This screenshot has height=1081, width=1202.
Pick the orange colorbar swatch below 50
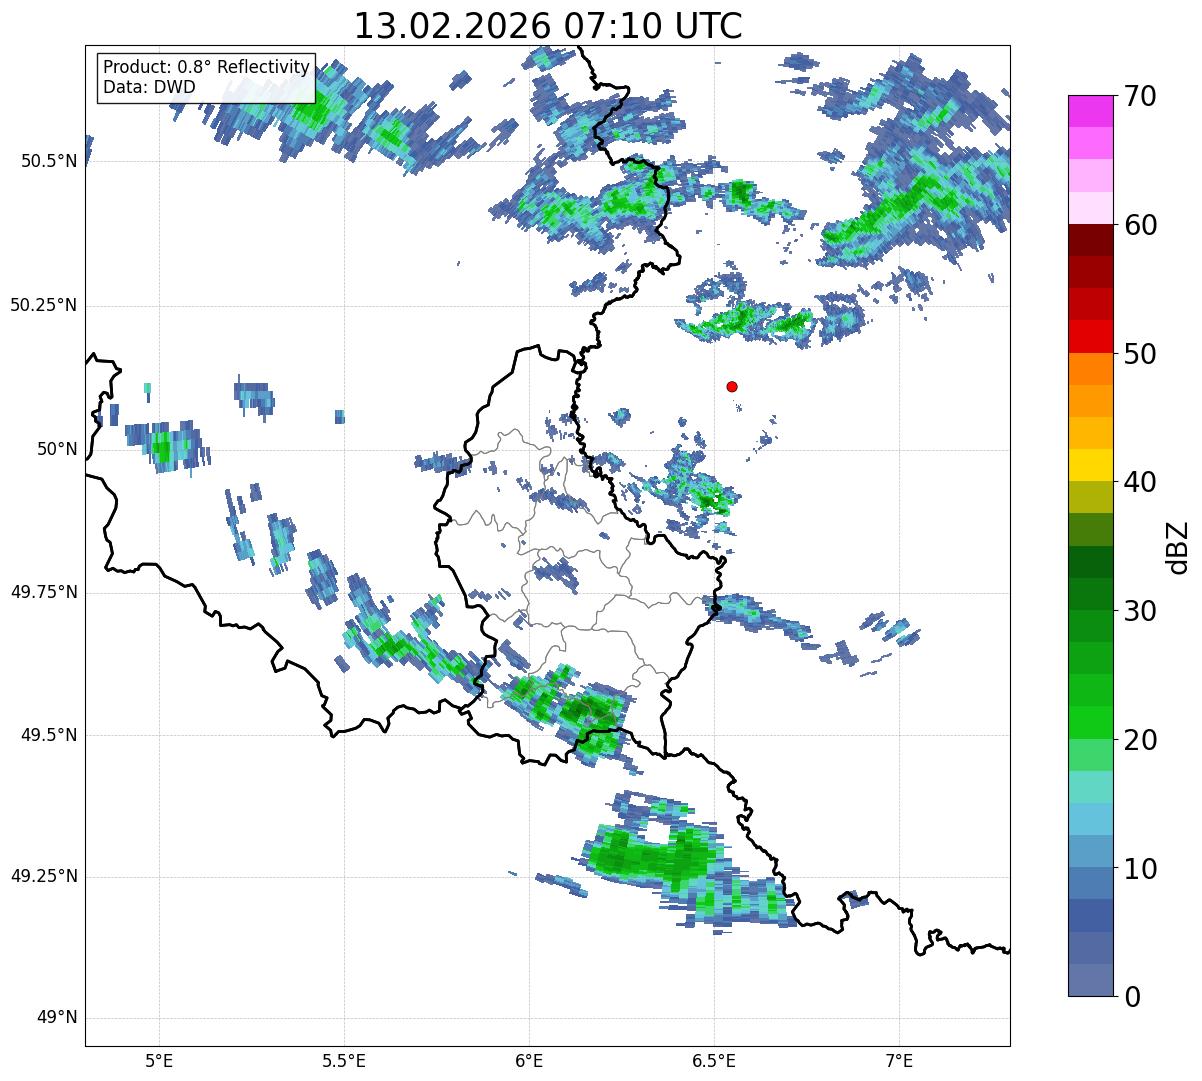click(1090, 369)
